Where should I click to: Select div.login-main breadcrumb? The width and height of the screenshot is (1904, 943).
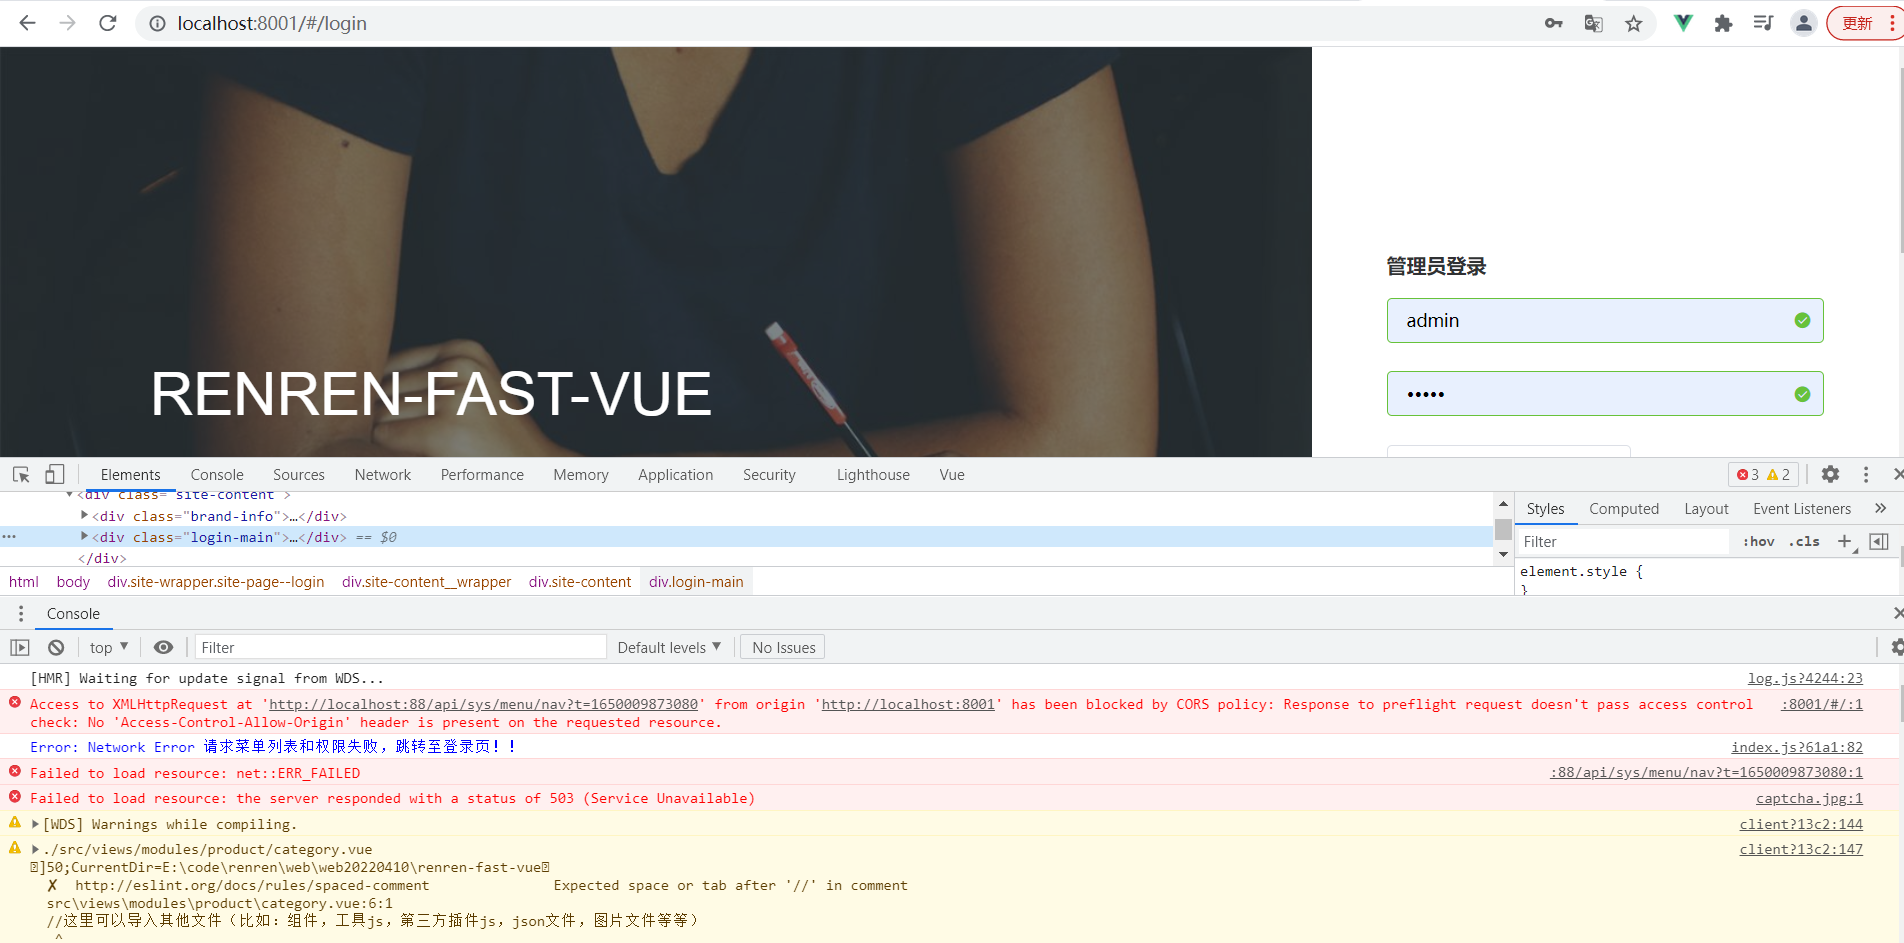(x=696, y=582)
